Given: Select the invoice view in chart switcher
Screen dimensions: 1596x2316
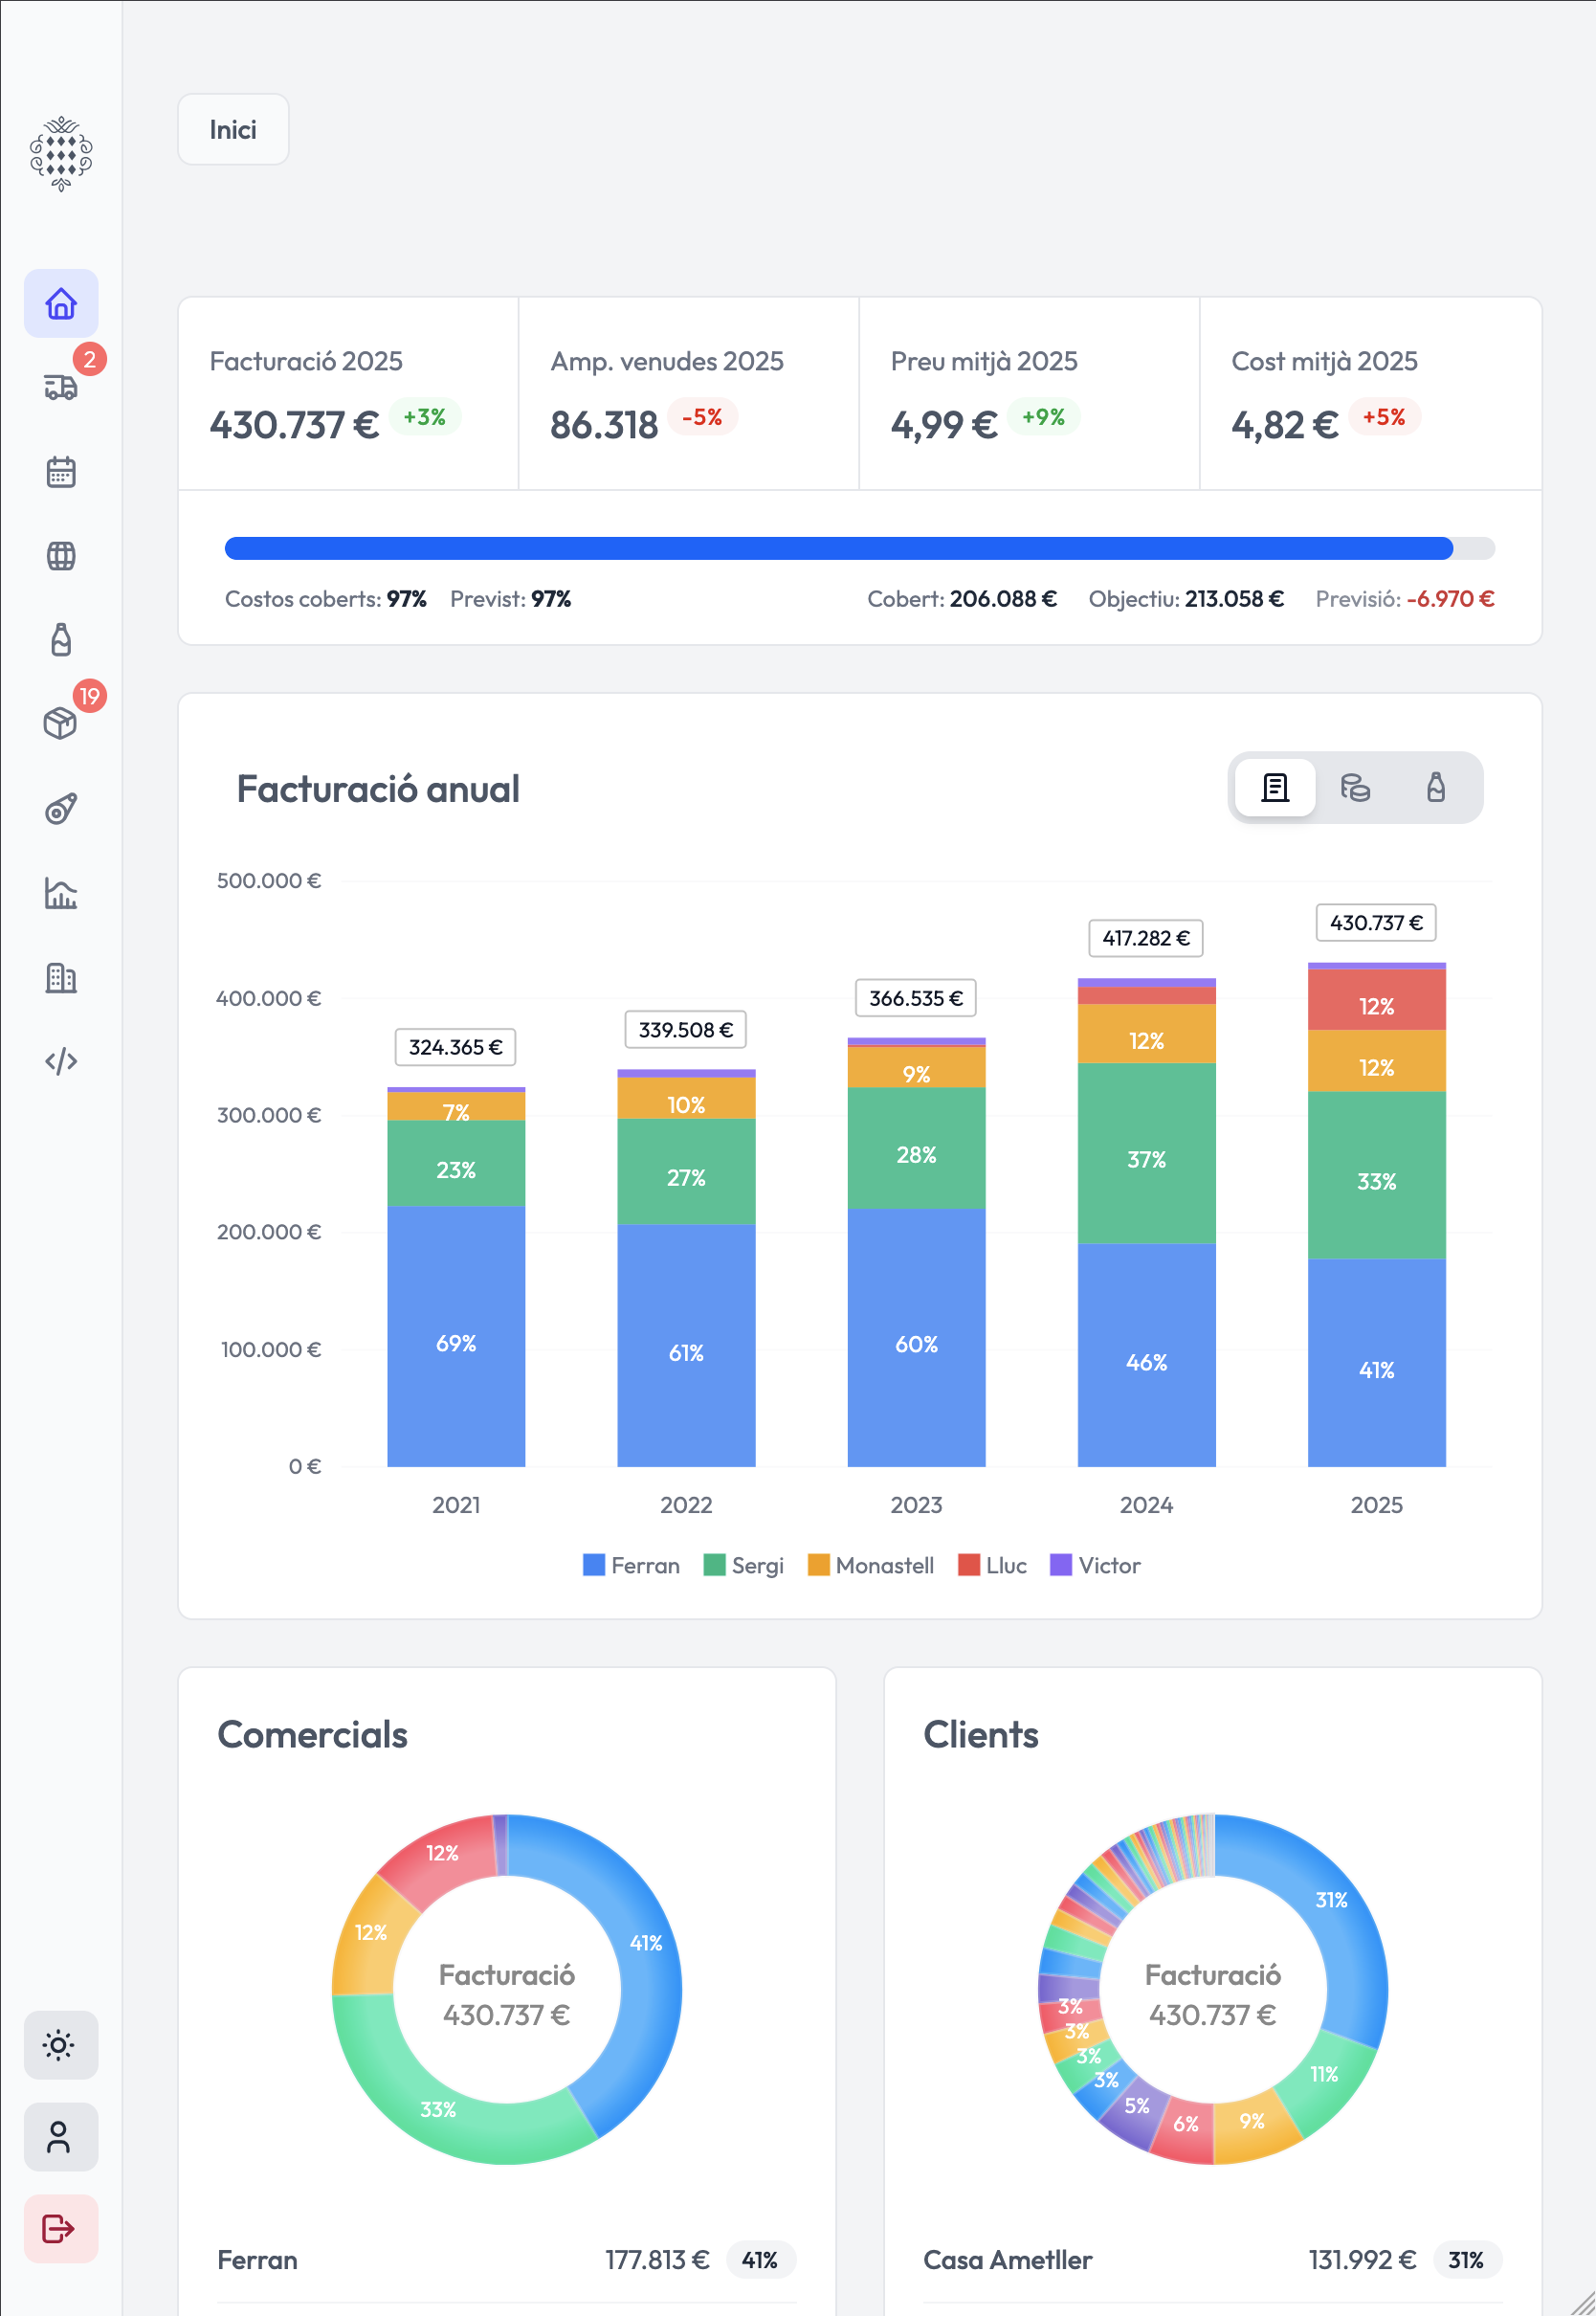Looking at the screenshot, I should (1275, 788).
